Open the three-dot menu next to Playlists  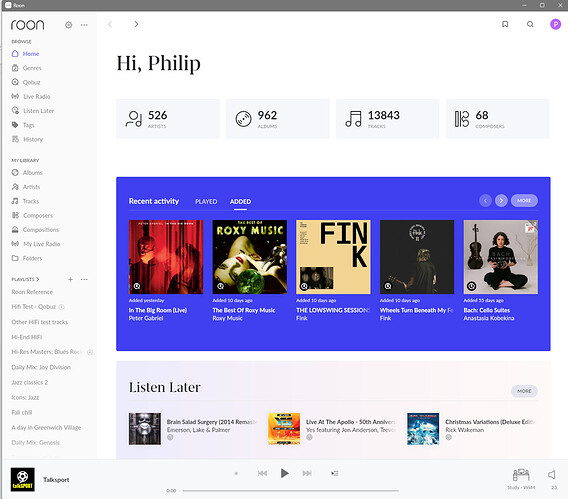84,279
